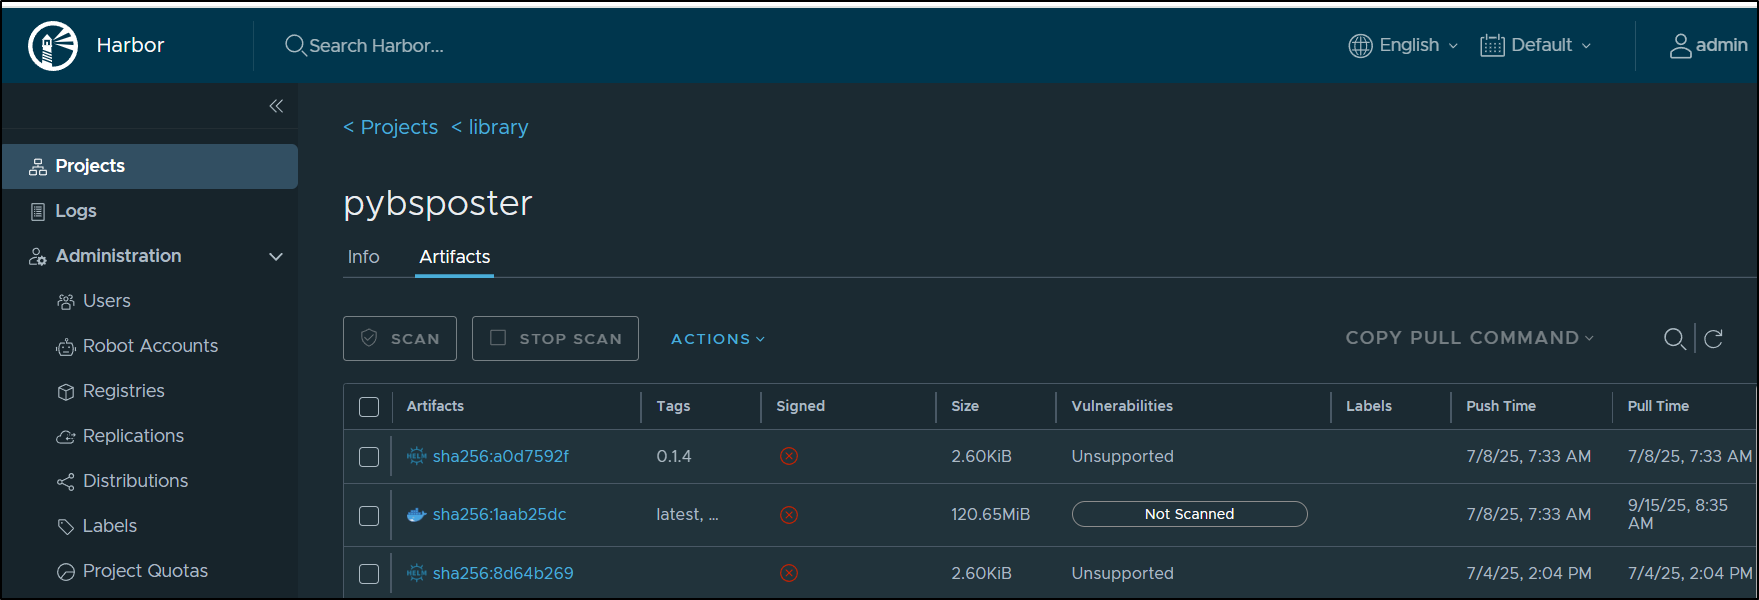1759x600 pixels.
Task: Switch to the Info tab
Action: (363, 257)
